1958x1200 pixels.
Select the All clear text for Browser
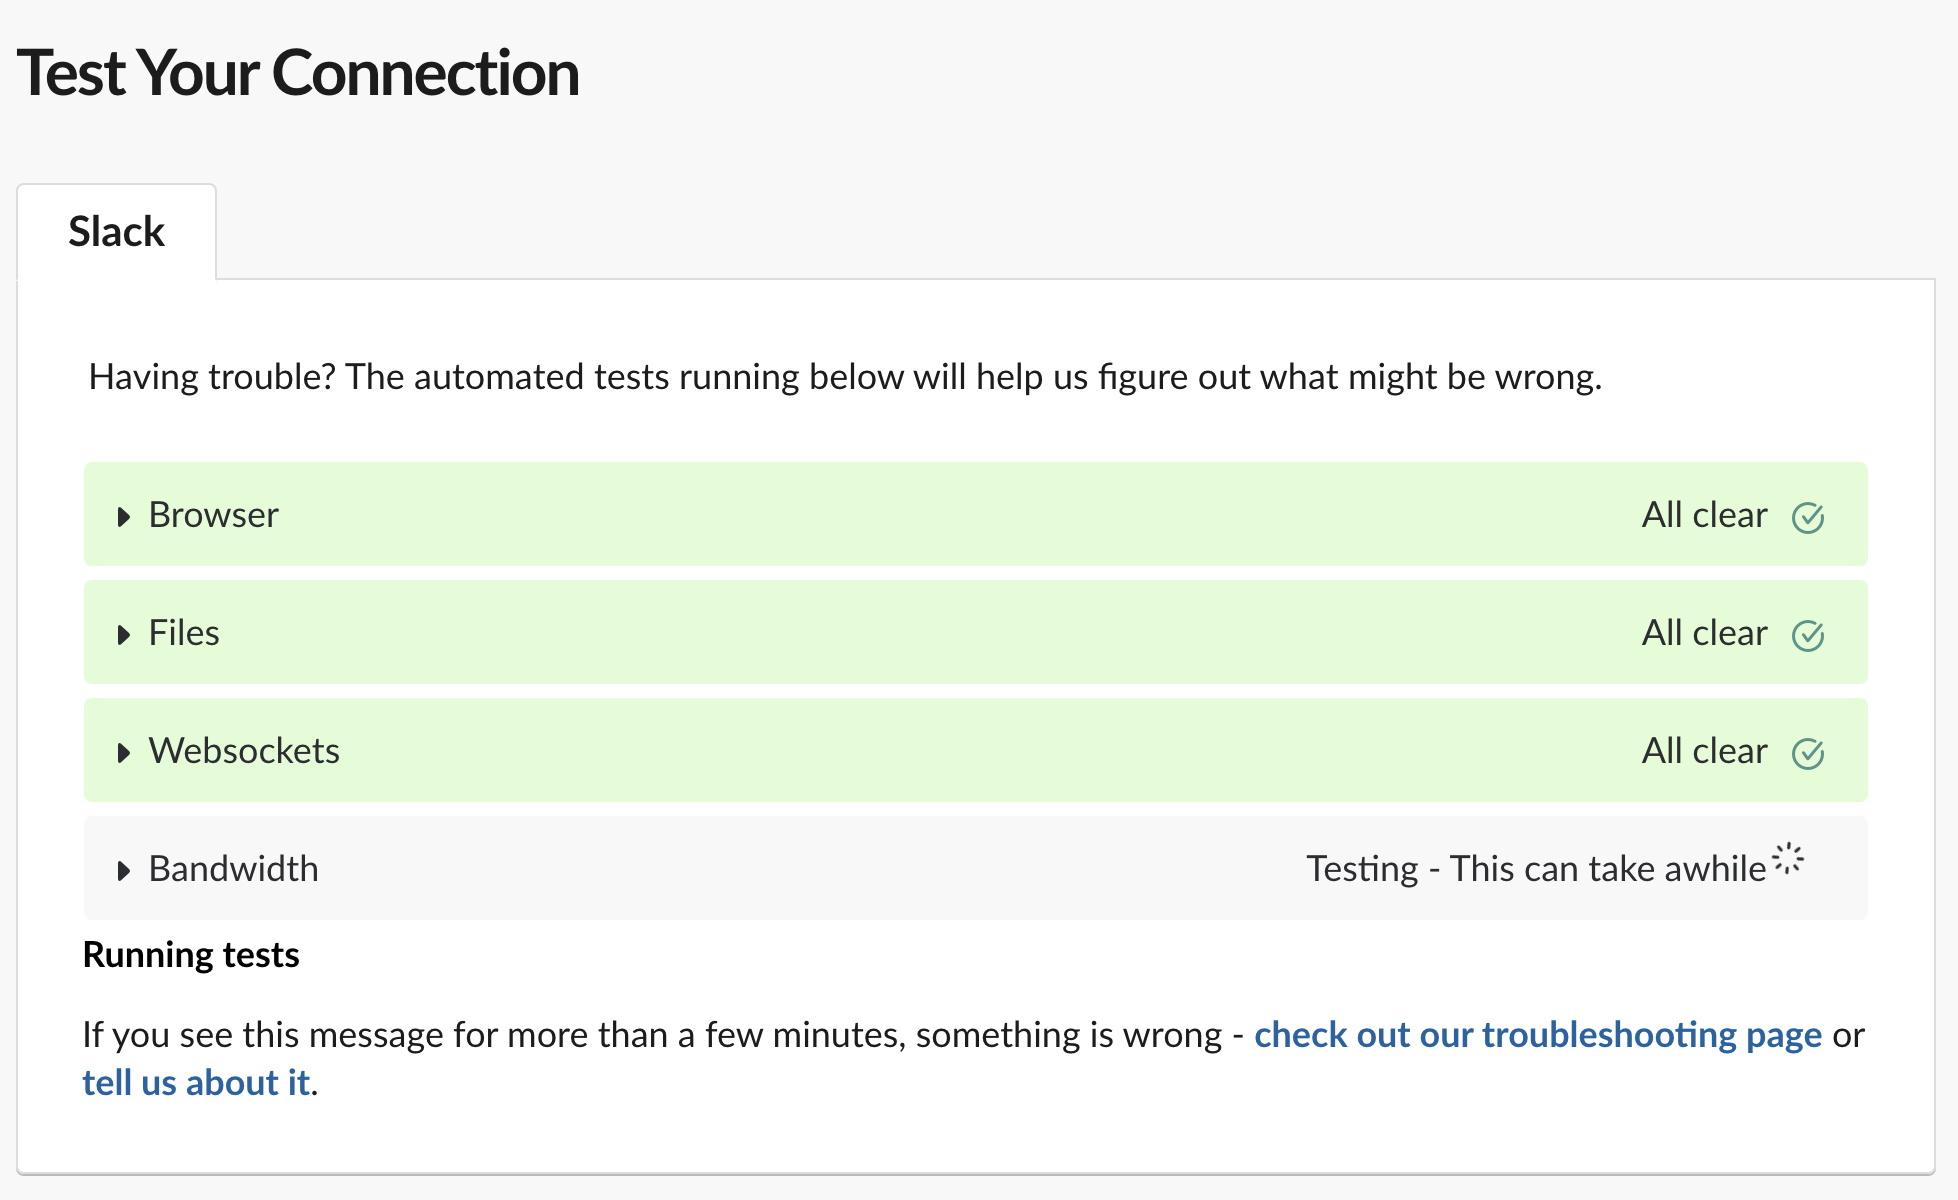[x=1703, y=516]
